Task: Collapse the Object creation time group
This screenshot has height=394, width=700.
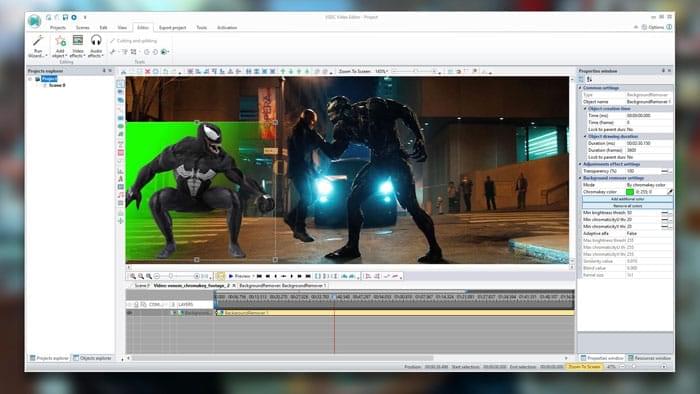Action: coord(585,108)
